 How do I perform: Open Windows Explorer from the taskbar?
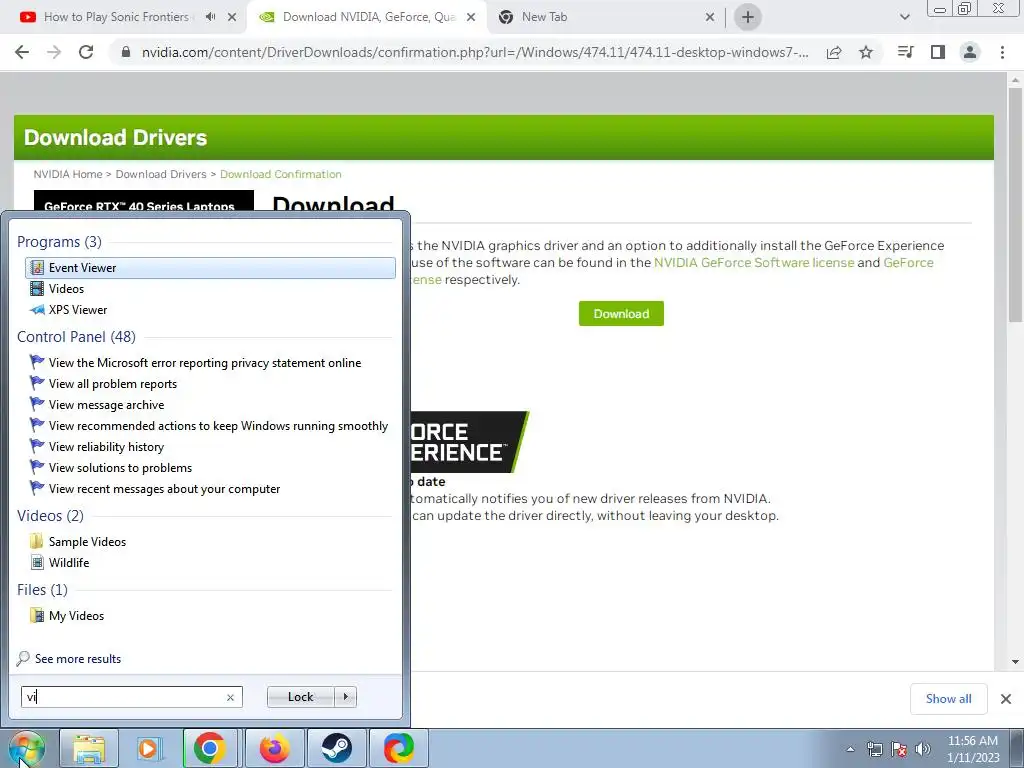click(89, 748)
